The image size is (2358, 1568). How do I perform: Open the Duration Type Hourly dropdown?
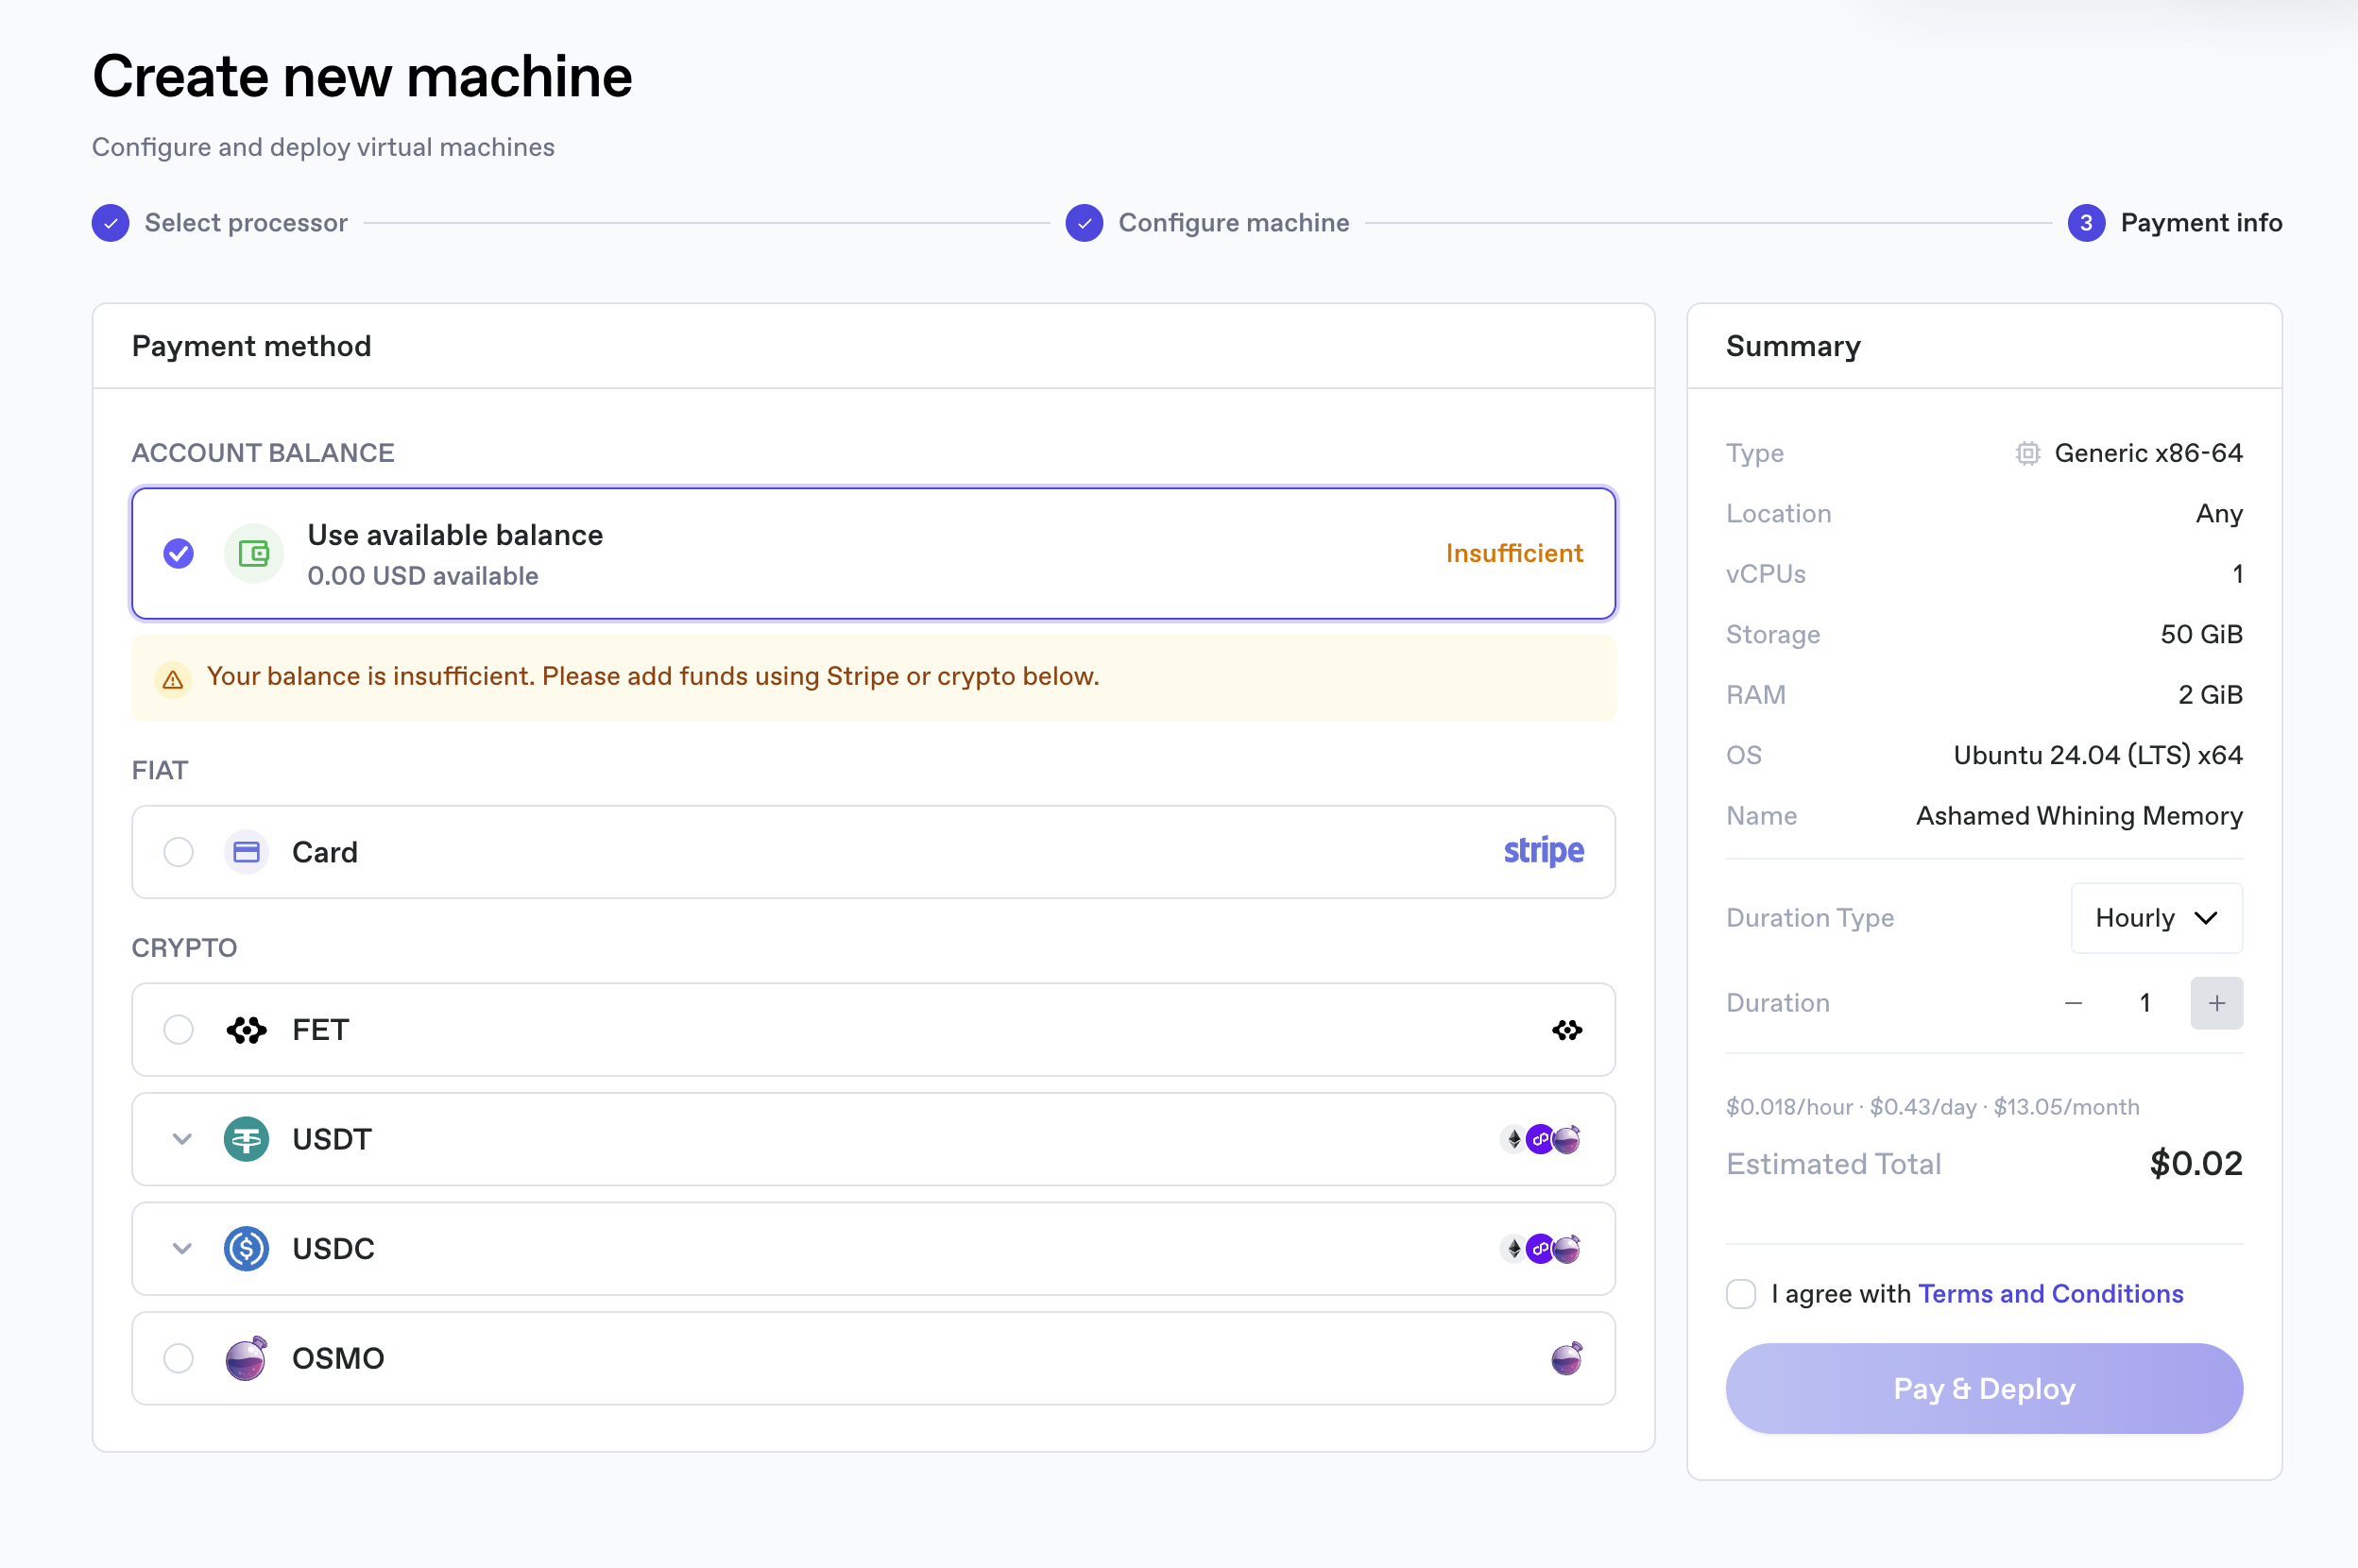[x=2156, y=918]
